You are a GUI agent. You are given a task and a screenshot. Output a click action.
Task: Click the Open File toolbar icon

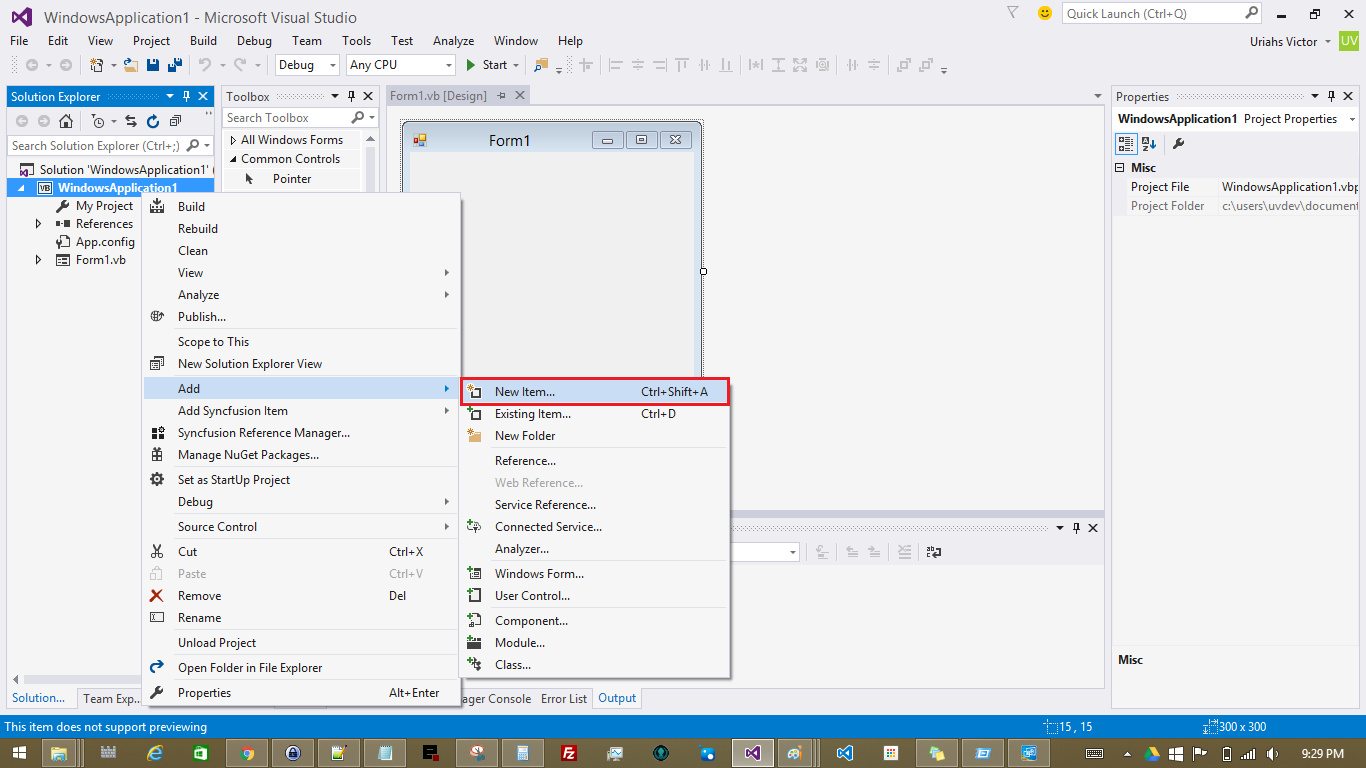131,65
